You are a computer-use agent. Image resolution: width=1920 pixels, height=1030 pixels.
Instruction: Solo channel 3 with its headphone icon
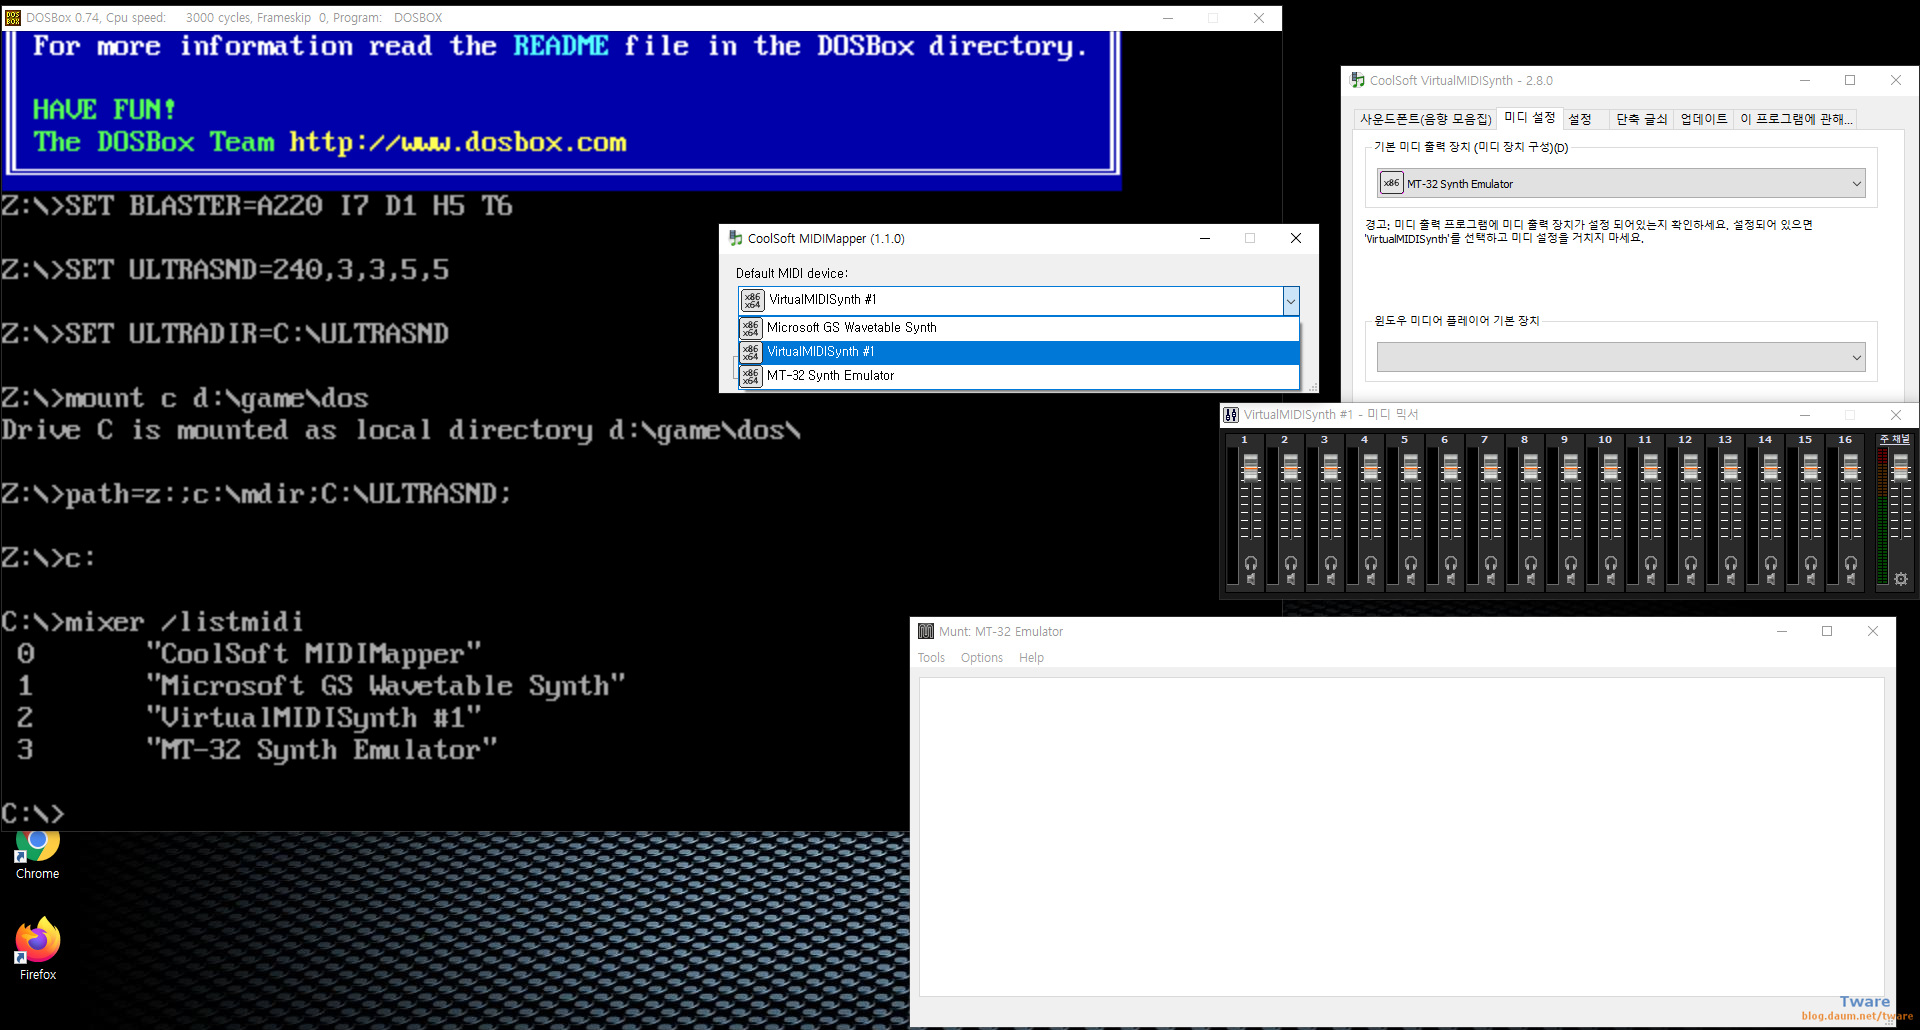pos(1331,563)
